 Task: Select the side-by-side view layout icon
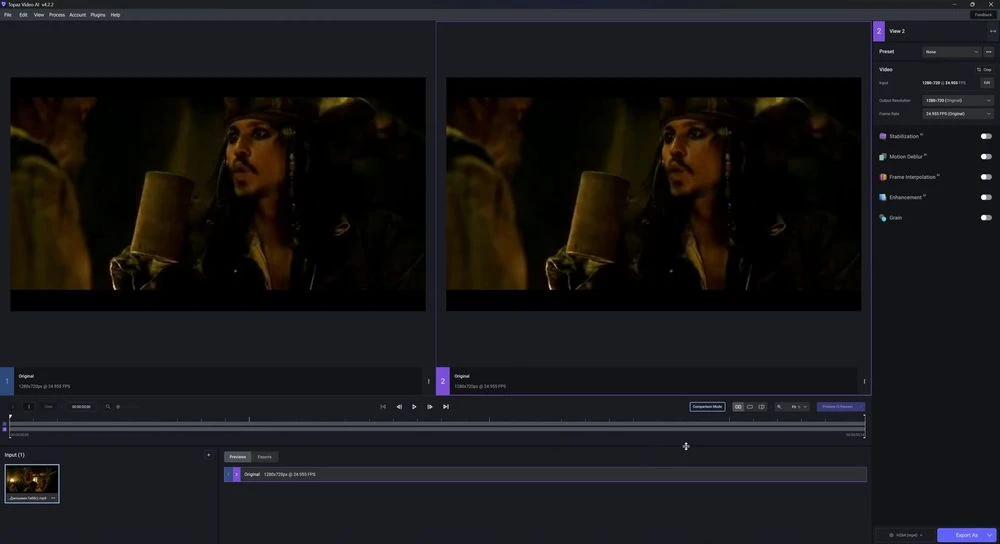pos(738,407)
